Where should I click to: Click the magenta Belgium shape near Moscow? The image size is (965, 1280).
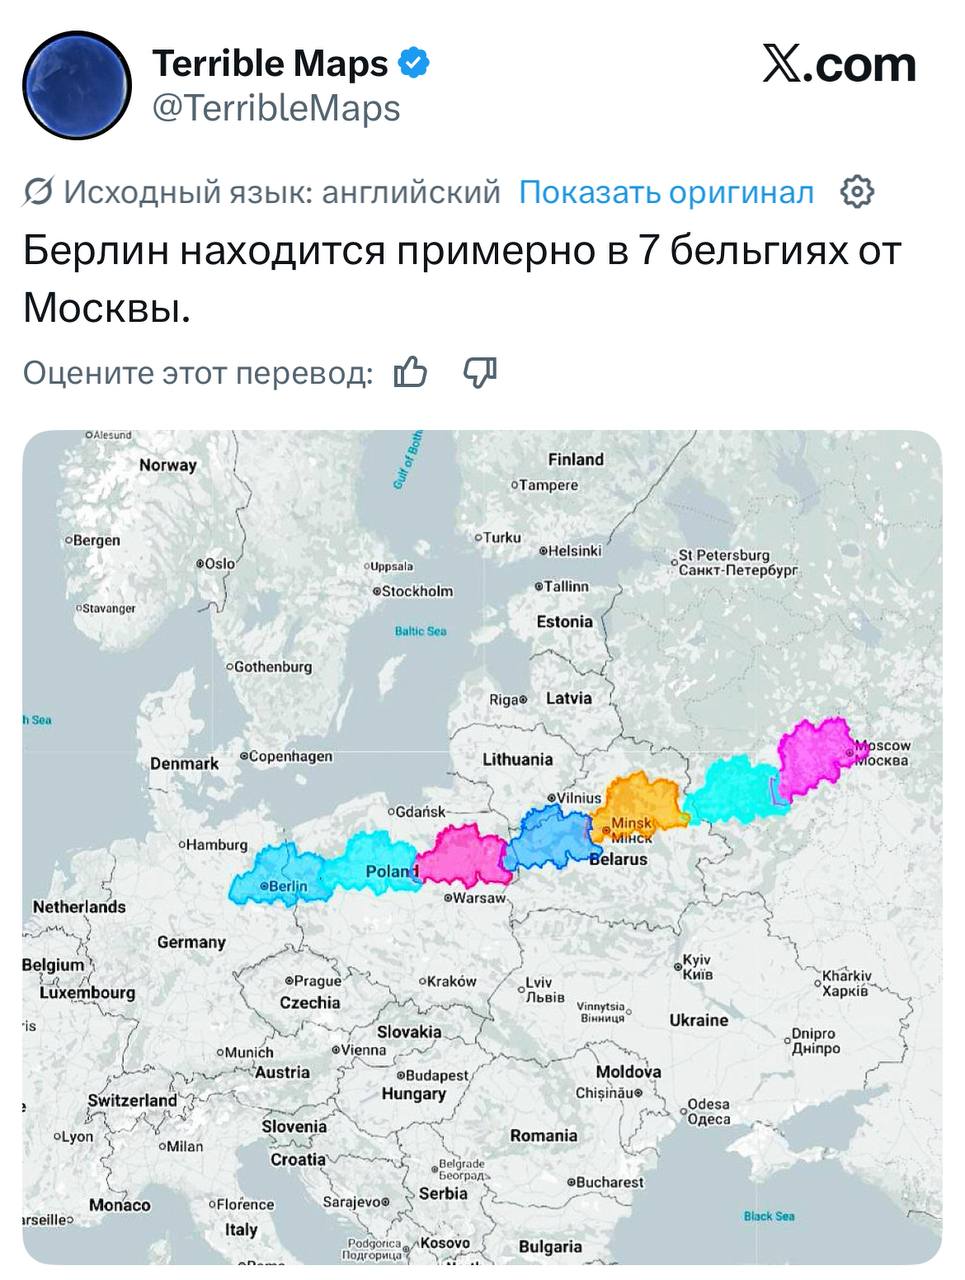pos(810,755)
